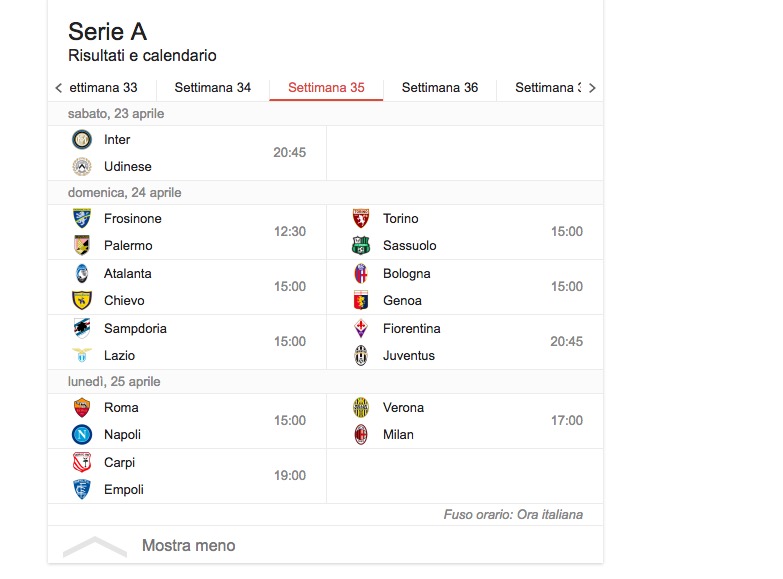
Task: Open the Carpi vs Empoli match
Action: [x=187, y=476]
